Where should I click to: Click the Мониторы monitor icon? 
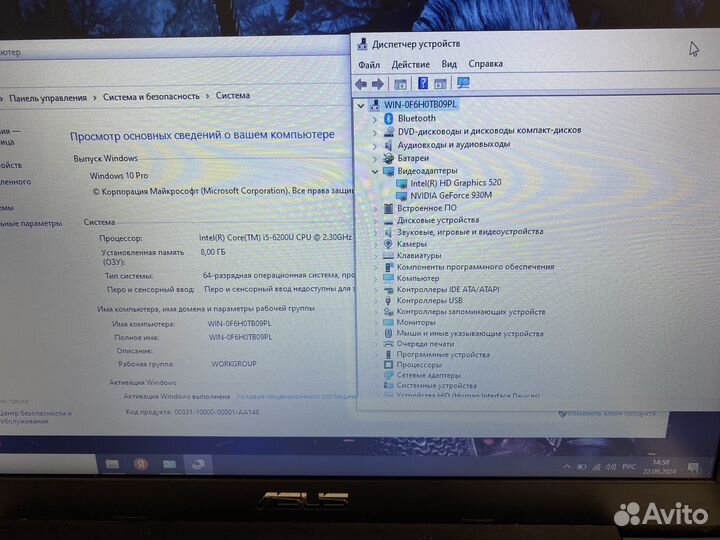pyautogui.click(x=388, y=322)
